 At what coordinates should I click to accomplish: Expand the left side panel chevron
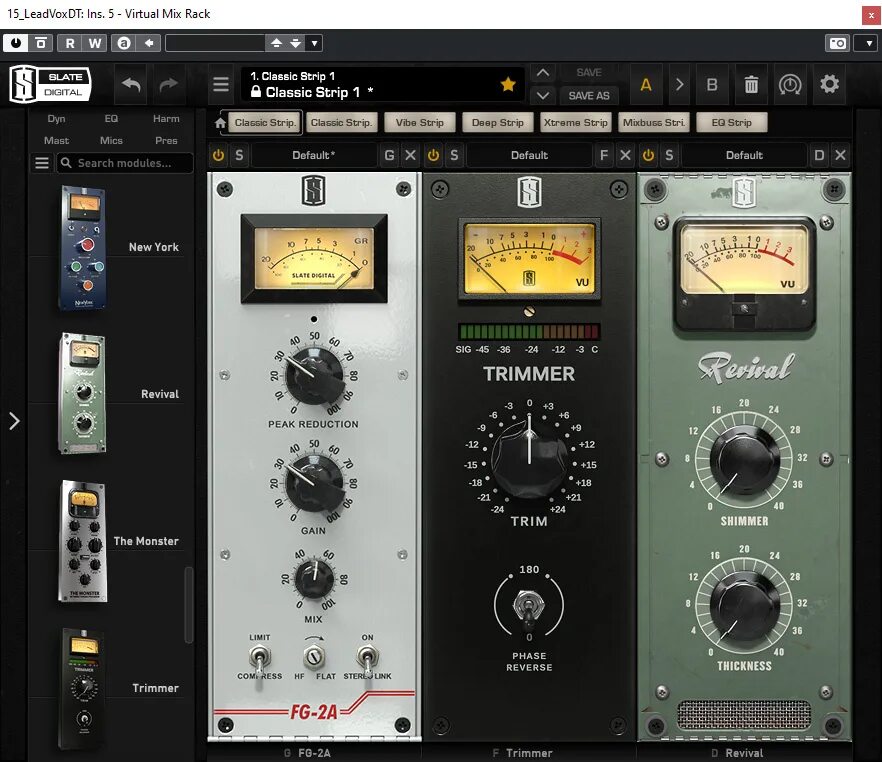[15, 421]
